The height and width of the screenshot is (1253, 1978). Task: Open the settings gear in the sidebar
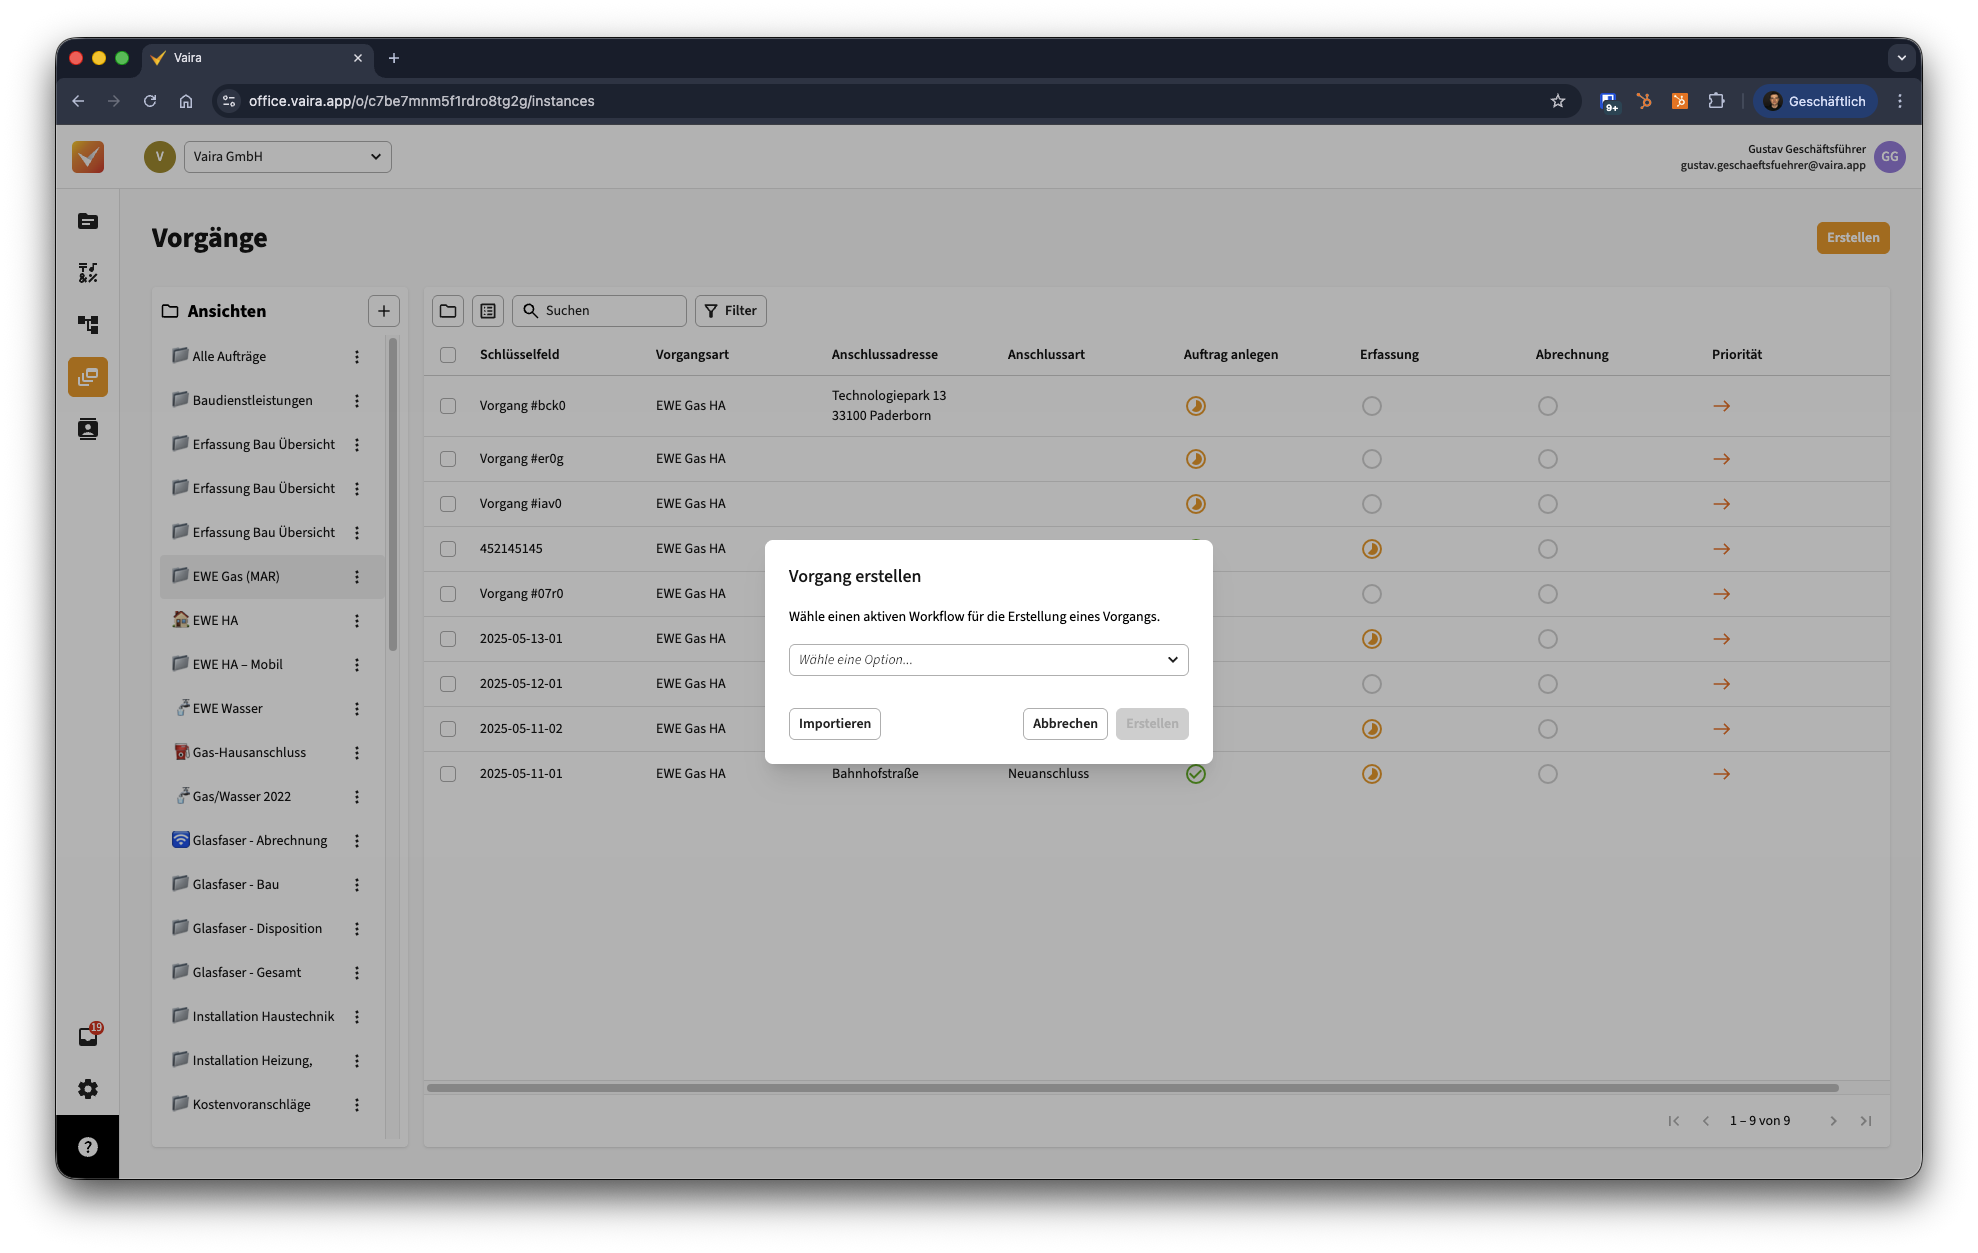pyautogui.click(x=88, y=1089)
